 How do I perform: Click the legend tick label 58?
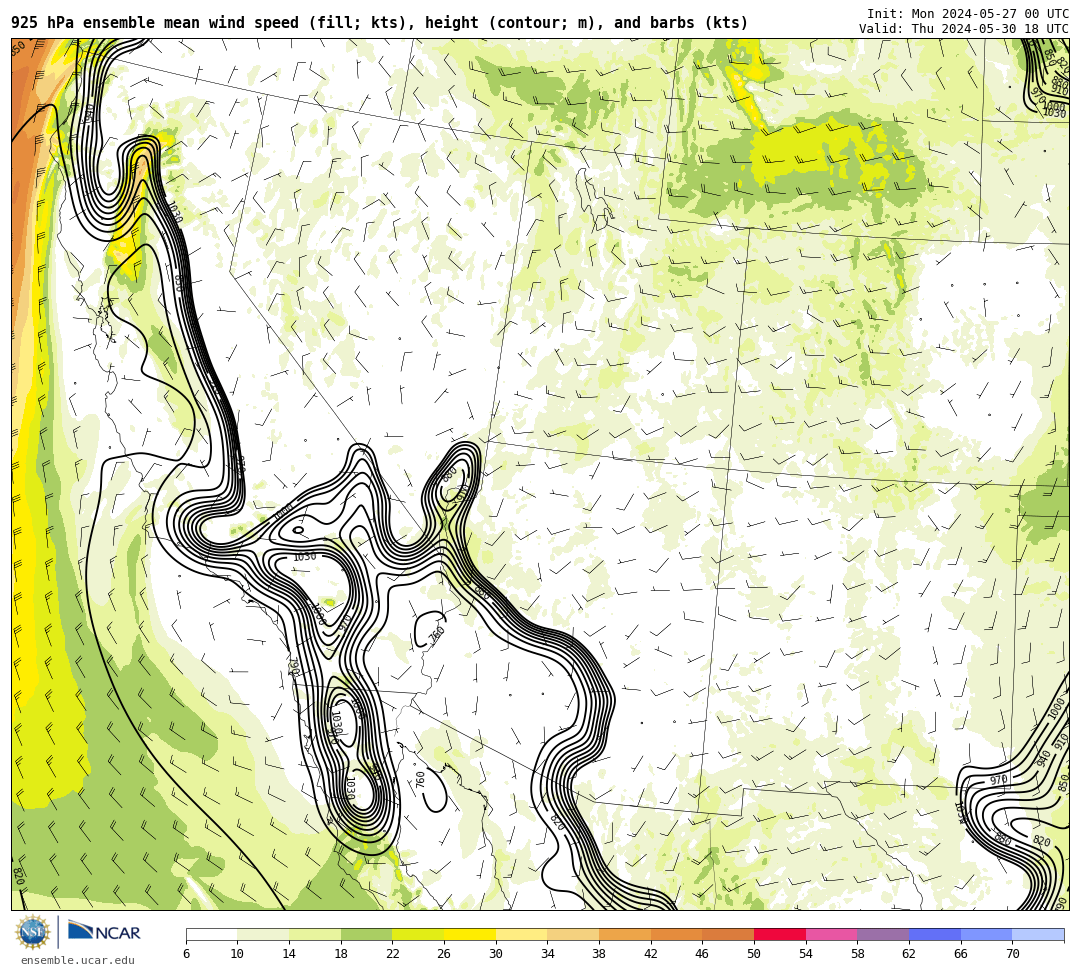point(858,954)
